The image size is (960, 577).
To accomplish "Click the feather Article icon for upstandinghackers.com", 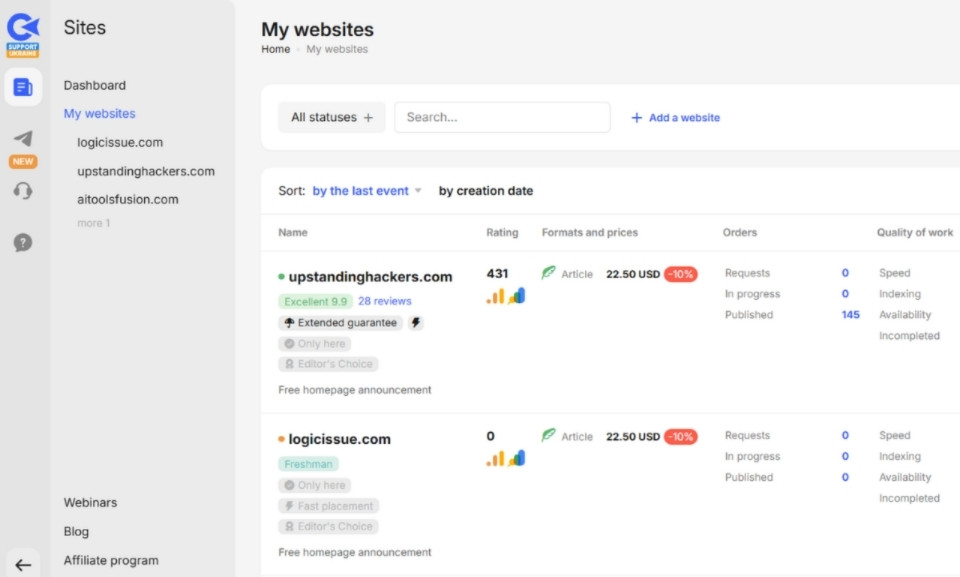I will [549, 273].
